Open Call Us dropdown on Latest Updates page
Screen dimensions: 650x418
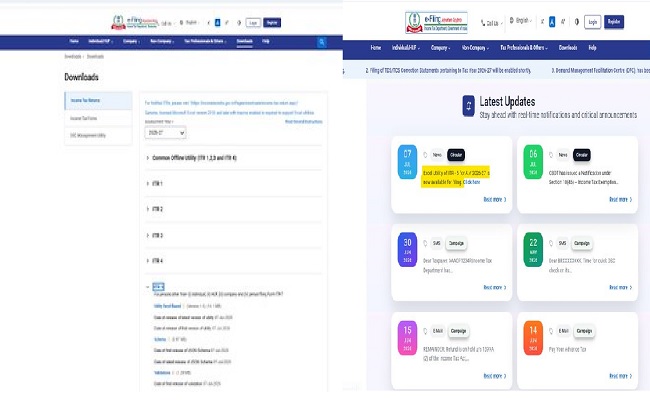(492, 24)
